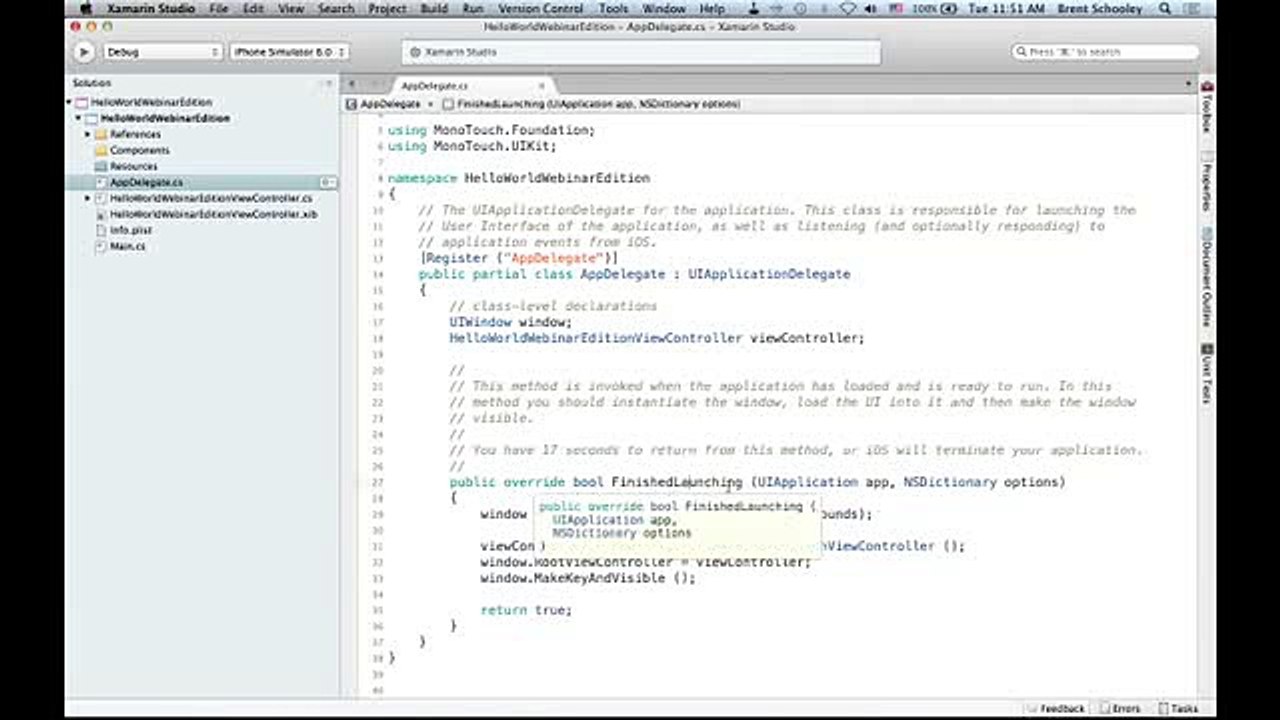Screen dimensions: 1280x720
Task: Open the Build menu
Action: (x=434, y=8)
